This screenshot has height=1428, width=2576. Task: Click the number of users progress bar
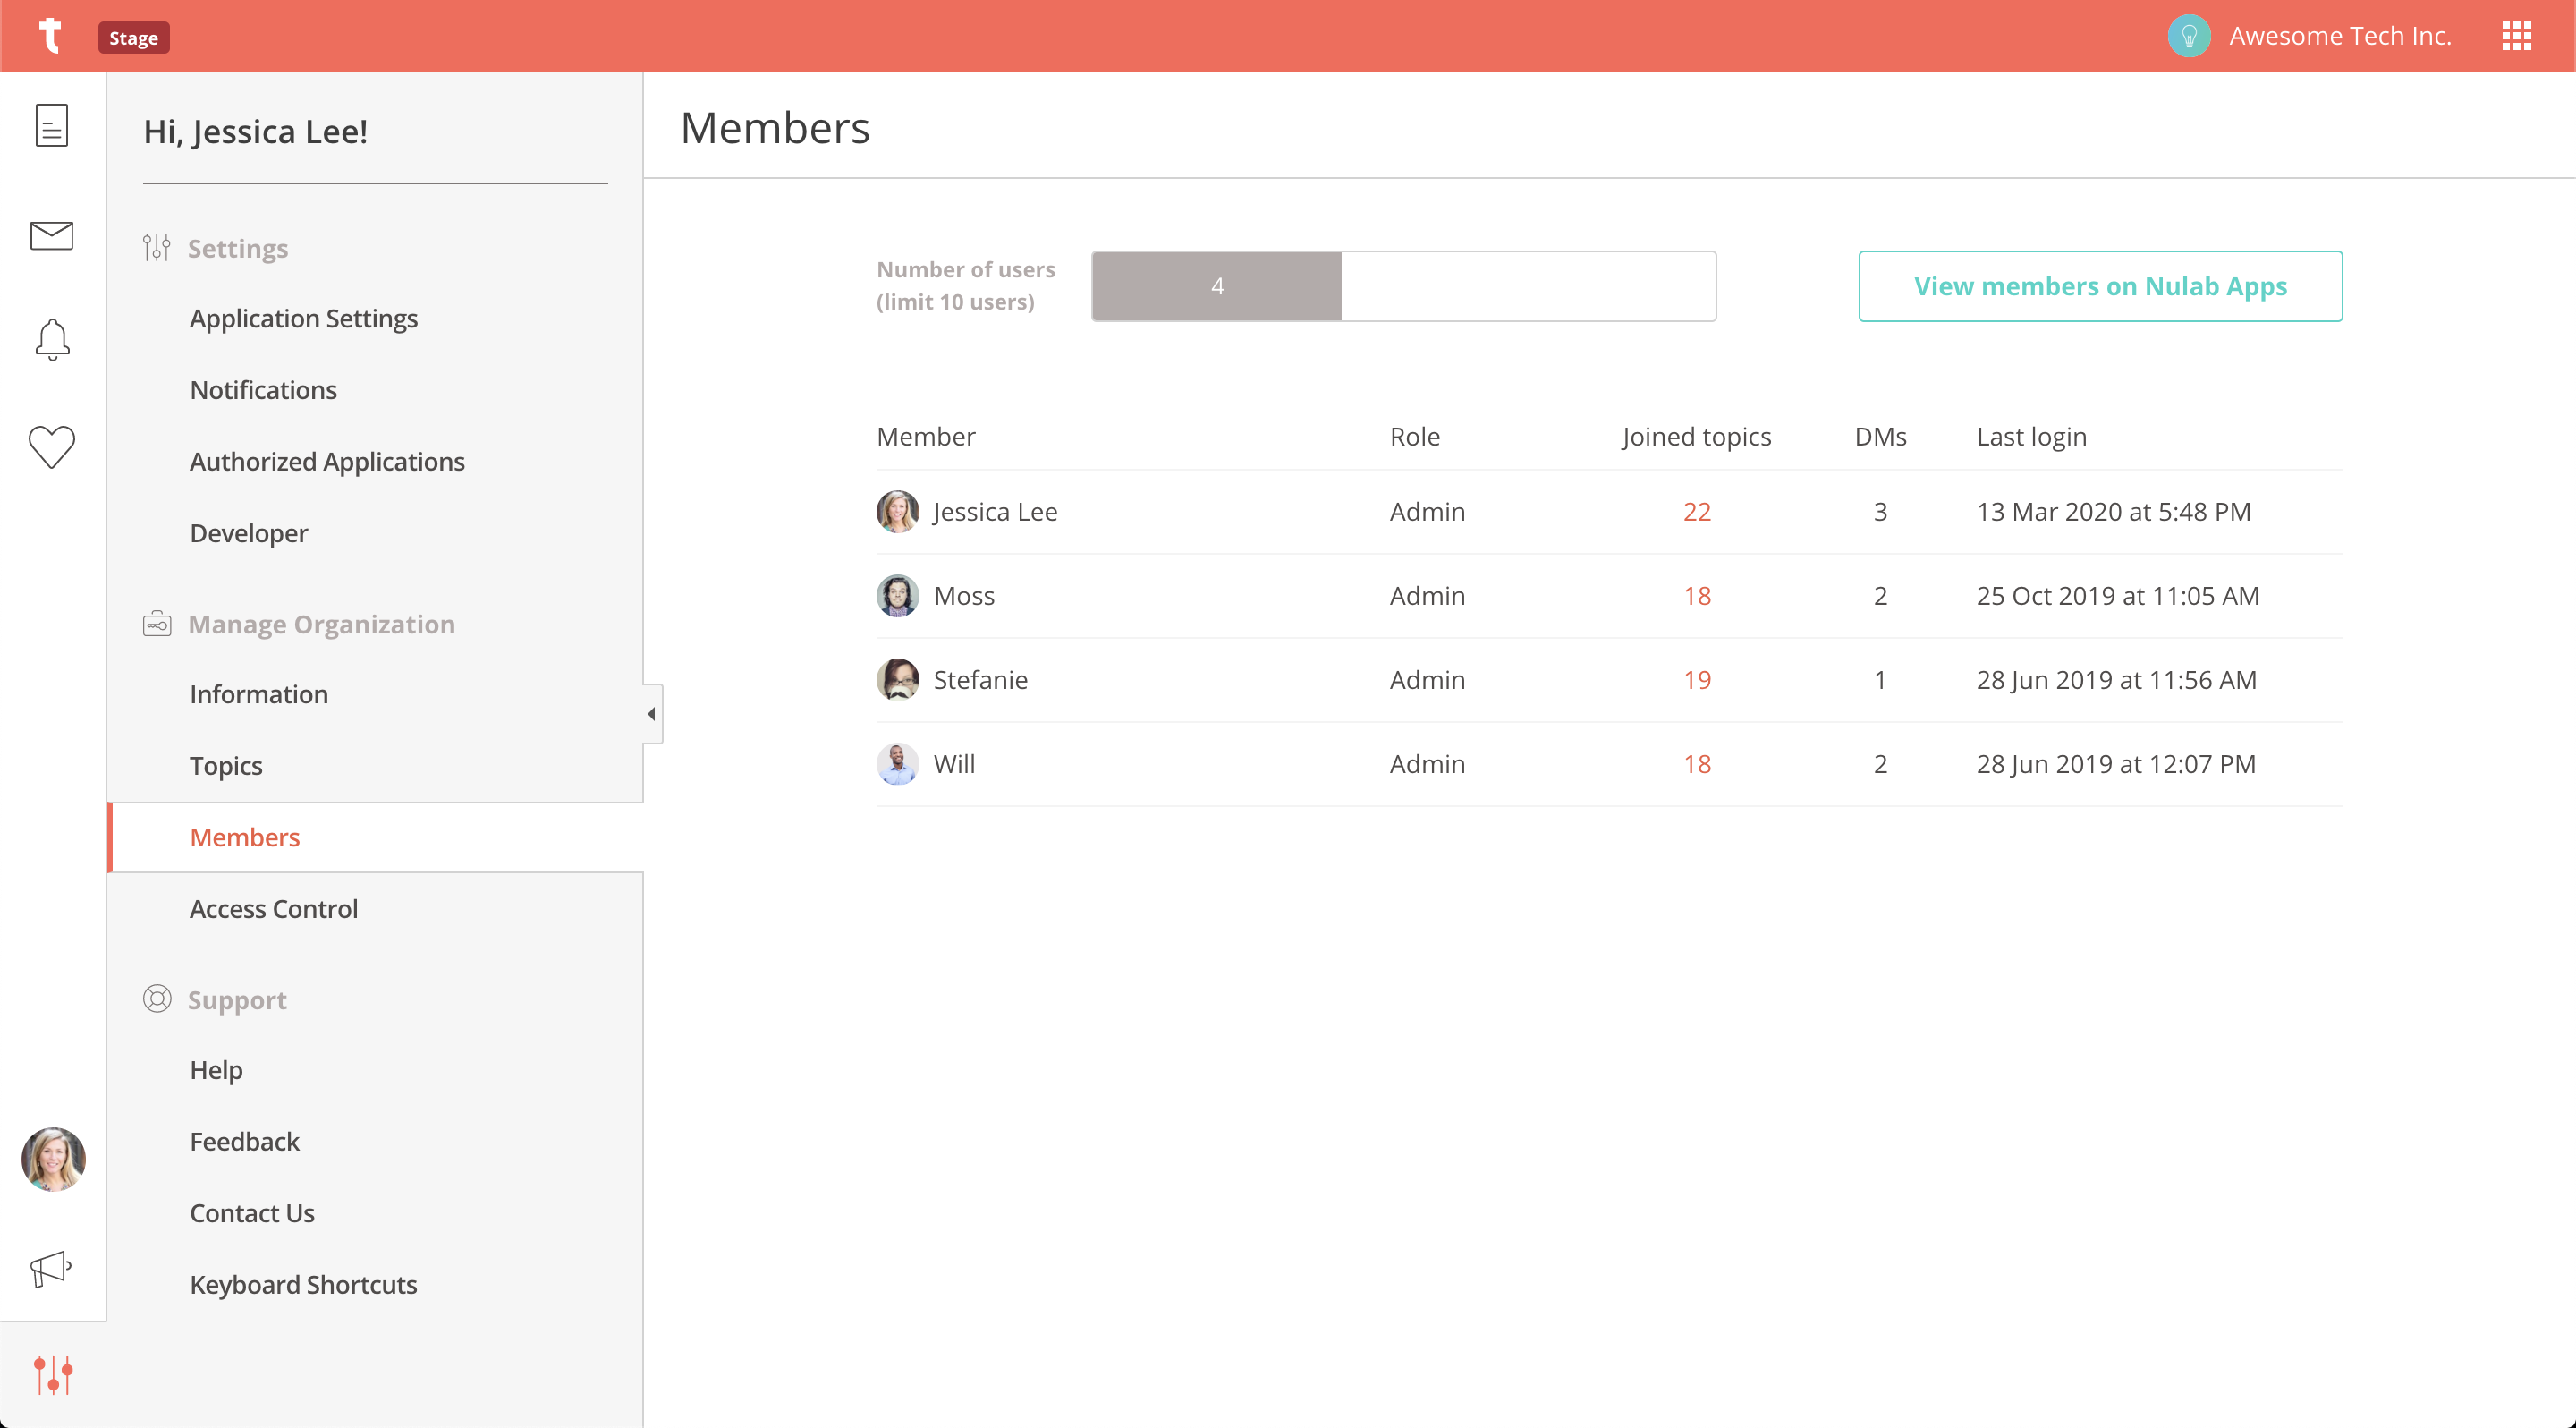[1403, 286]
